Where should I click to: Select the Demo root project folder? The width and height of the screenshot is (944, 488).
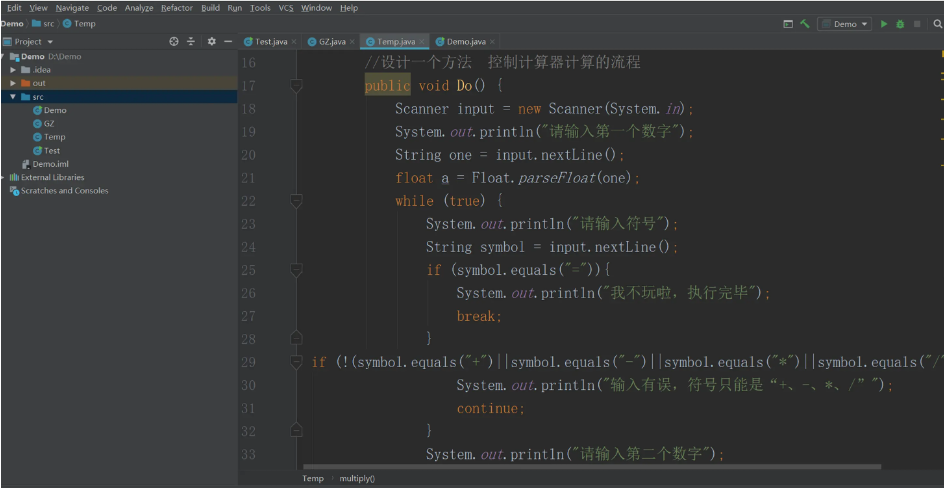[x=119, y=57]
